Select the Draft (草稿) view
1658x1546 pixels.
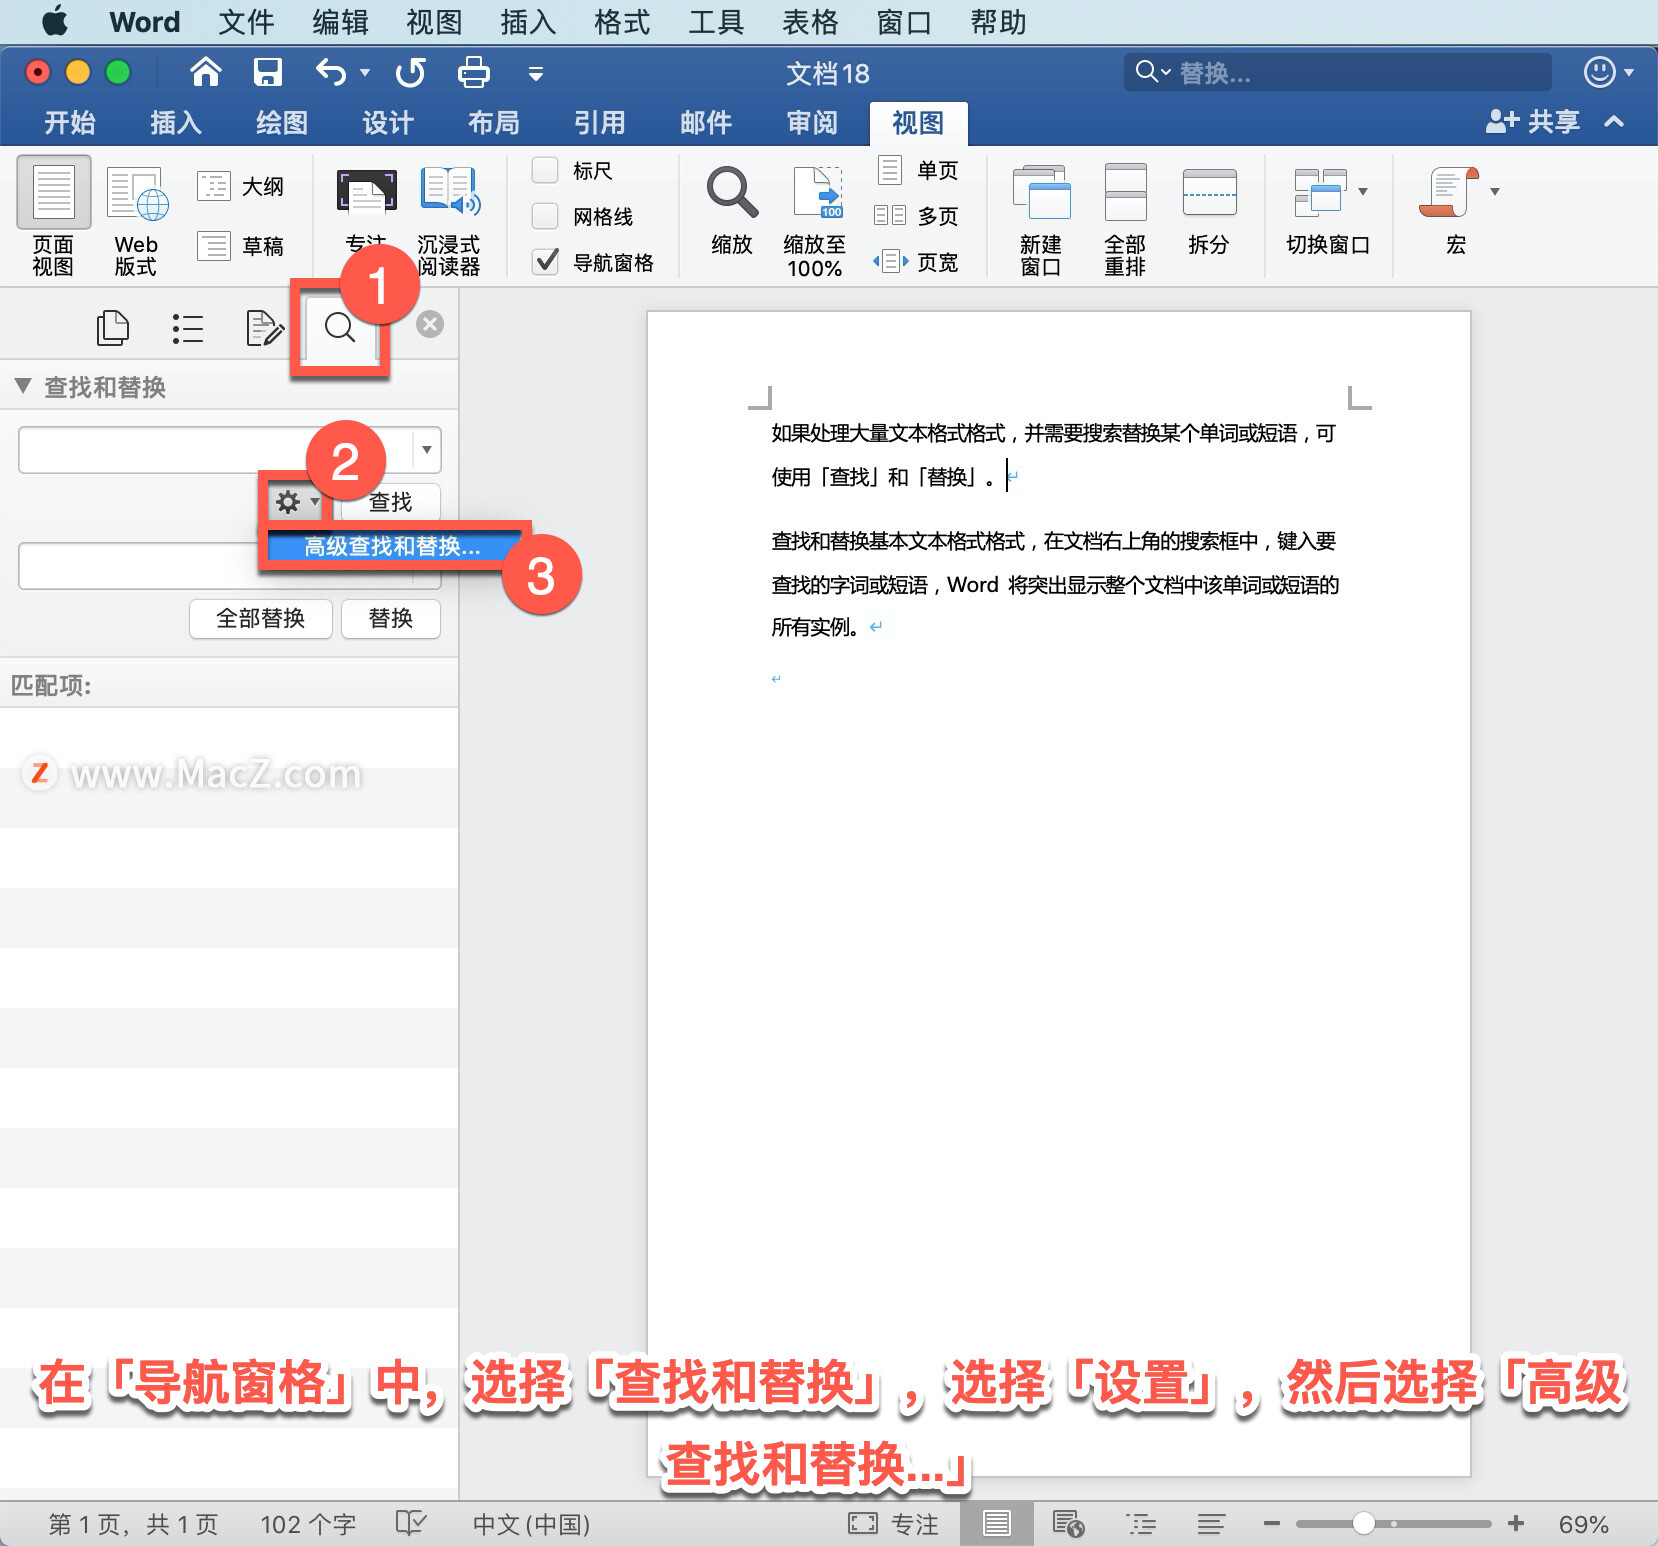(241, 246)
